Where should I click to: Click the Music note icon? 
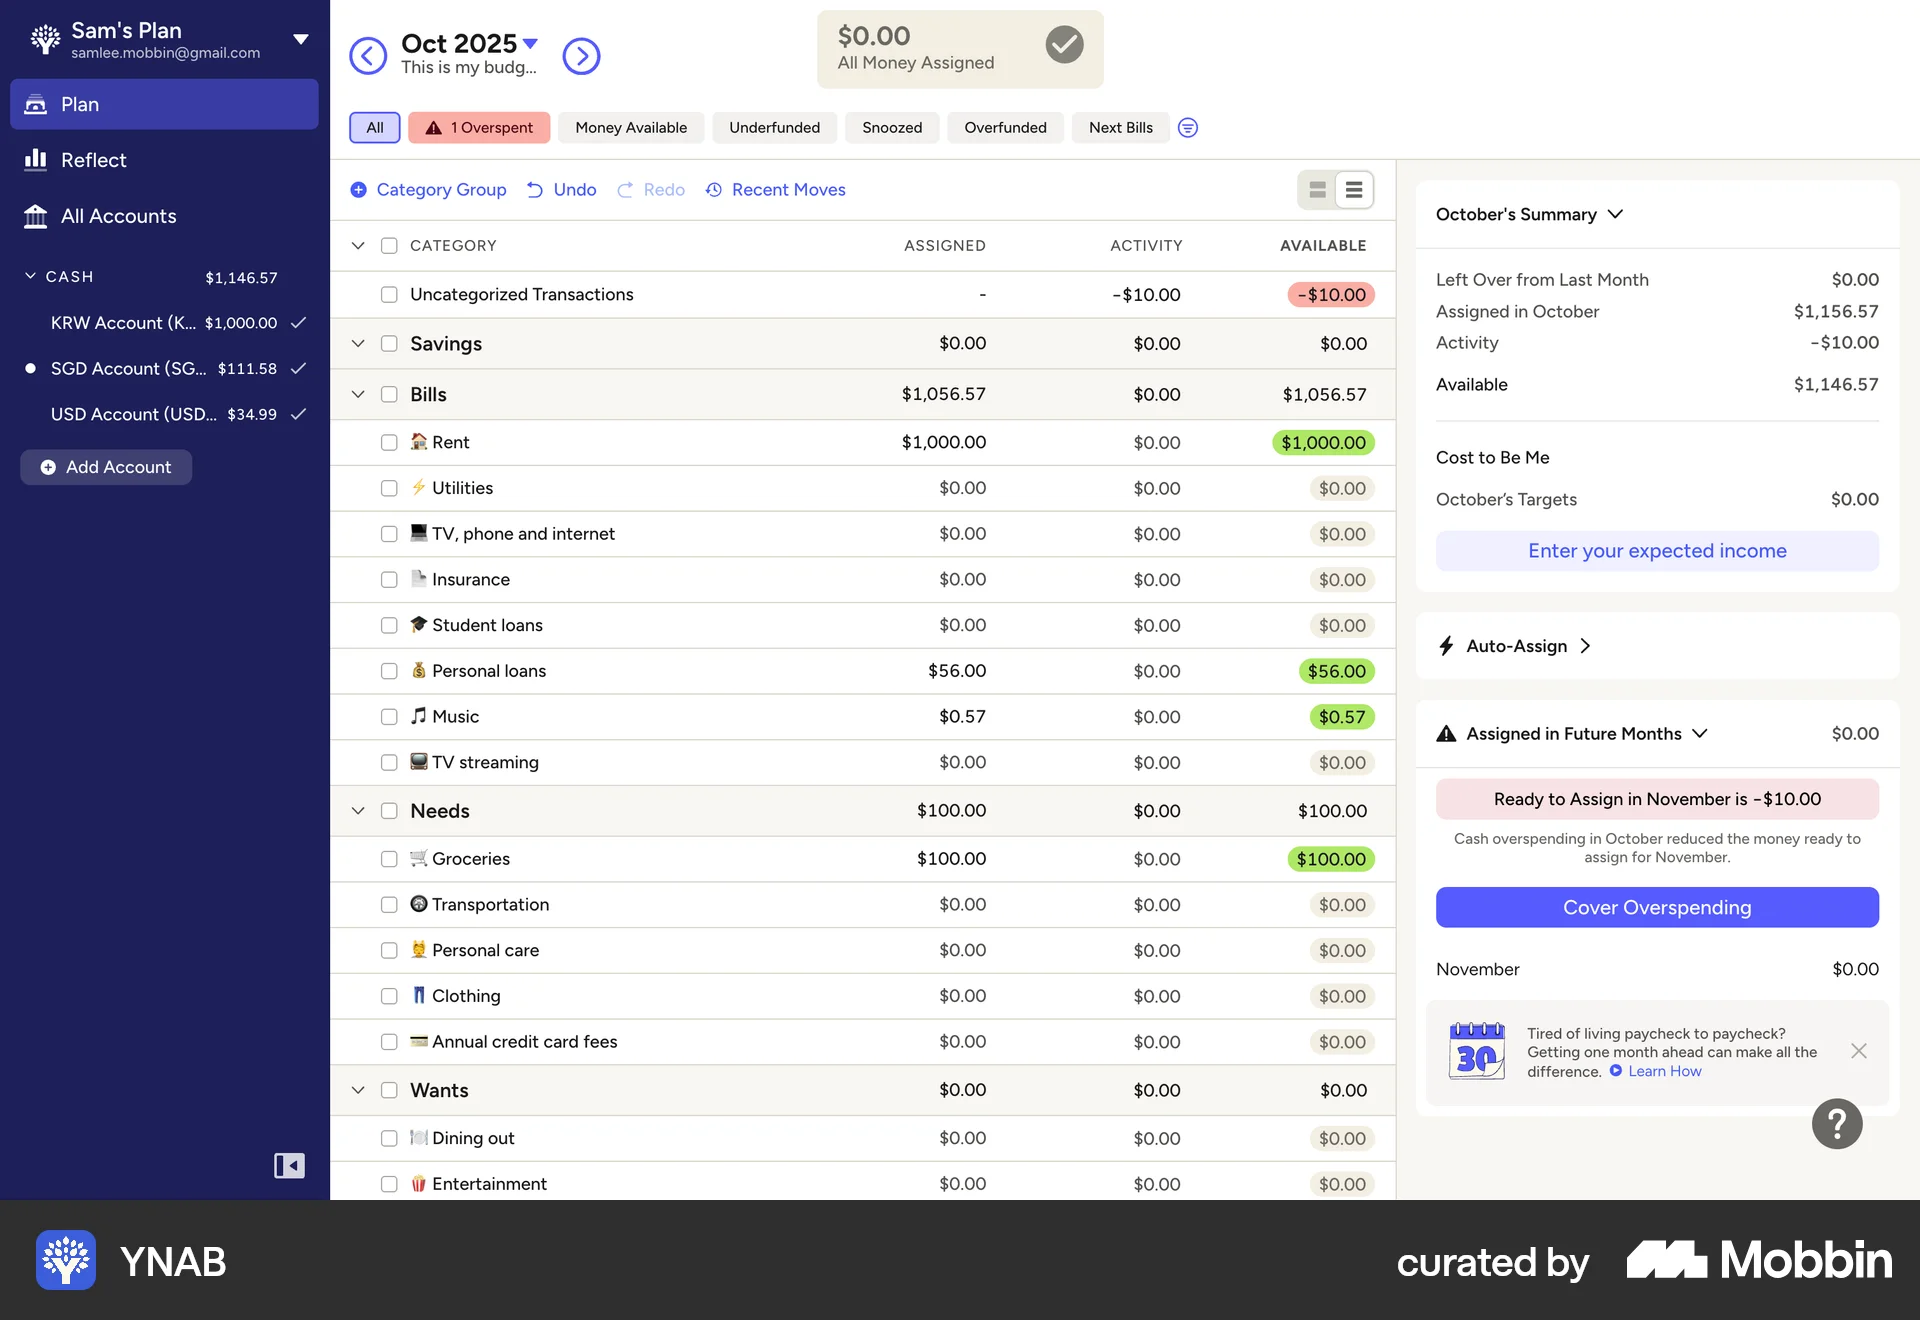pyautogui.click(x=419, y=716)
